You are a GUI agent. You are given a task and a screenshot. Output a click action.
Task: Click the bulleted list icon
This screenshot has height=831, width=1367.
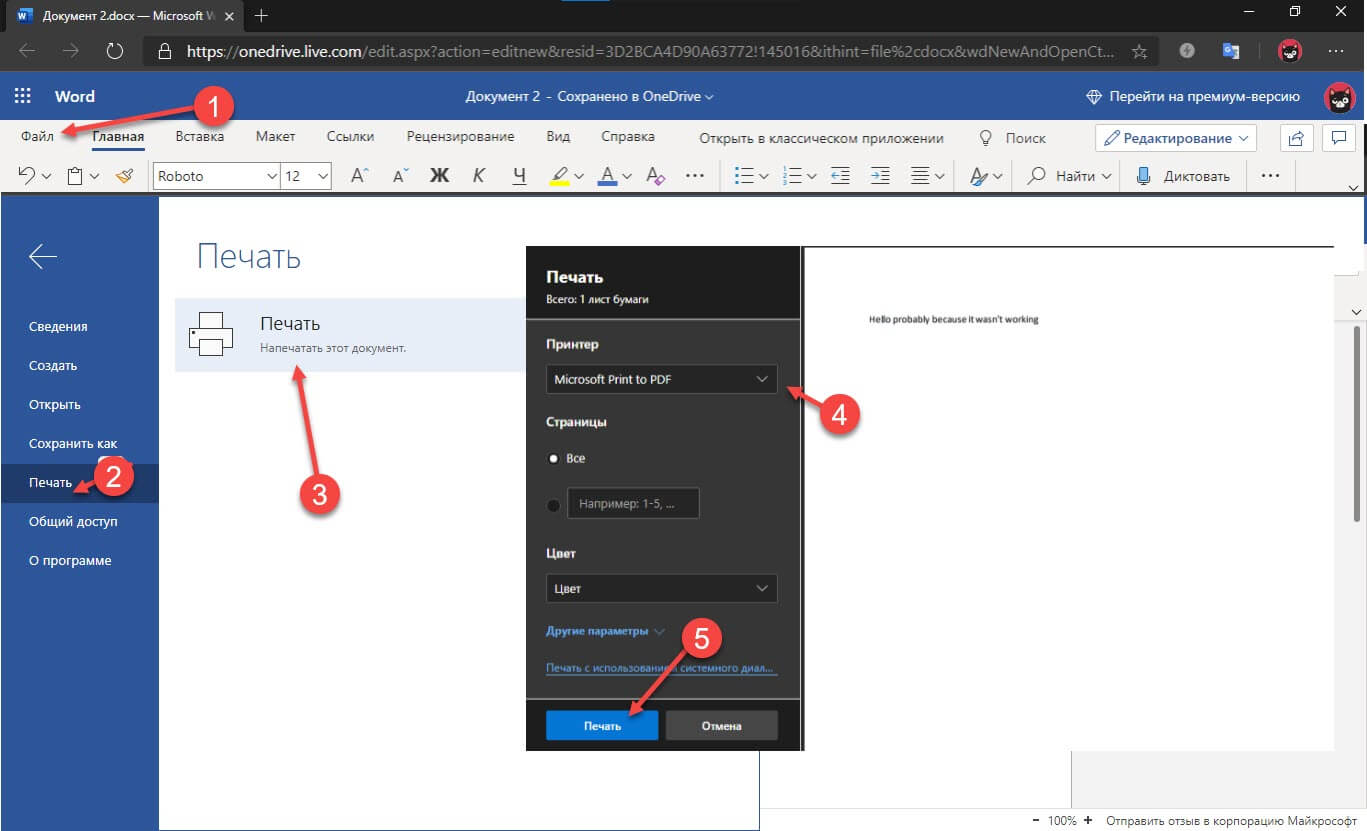pos(744,176)
